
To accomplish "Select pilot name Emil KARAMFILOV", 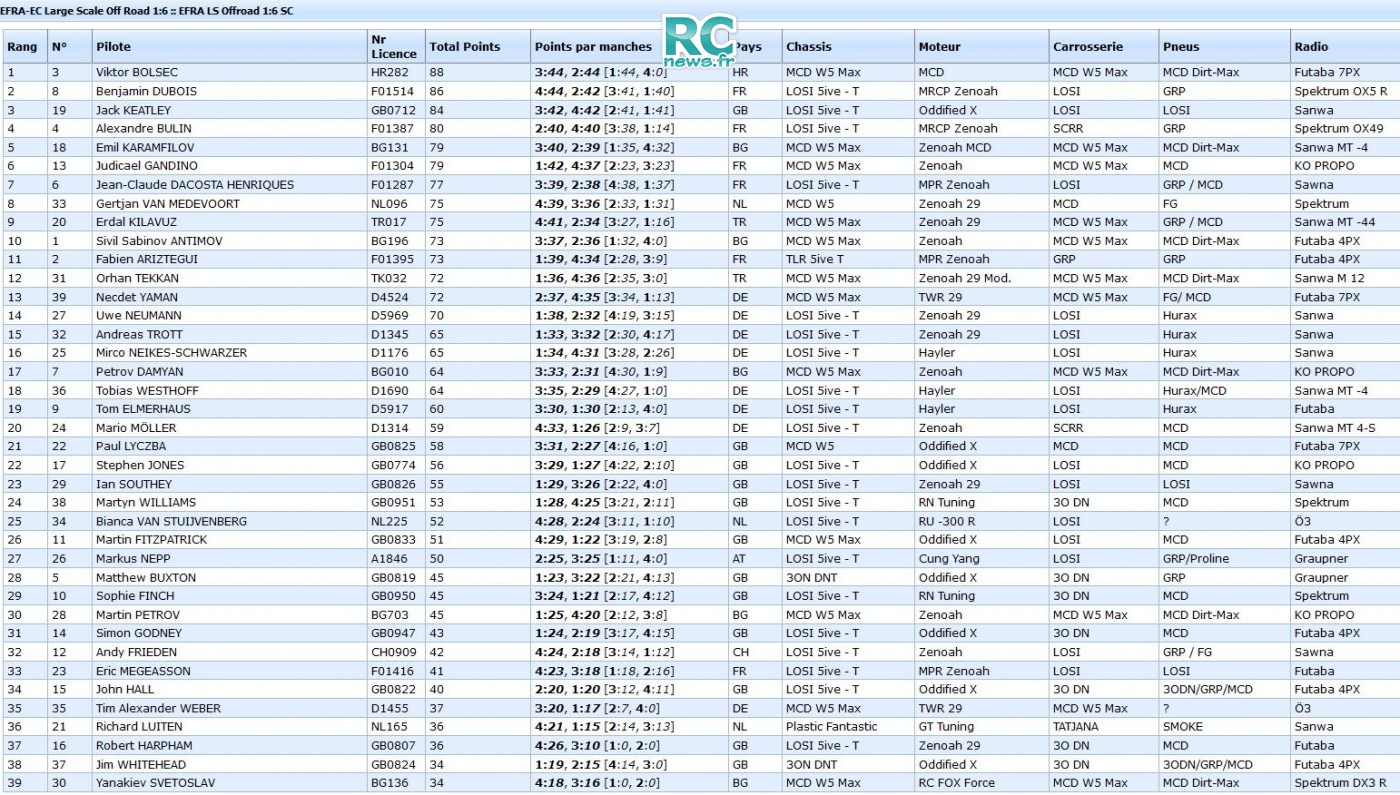I will coord(145,147).
